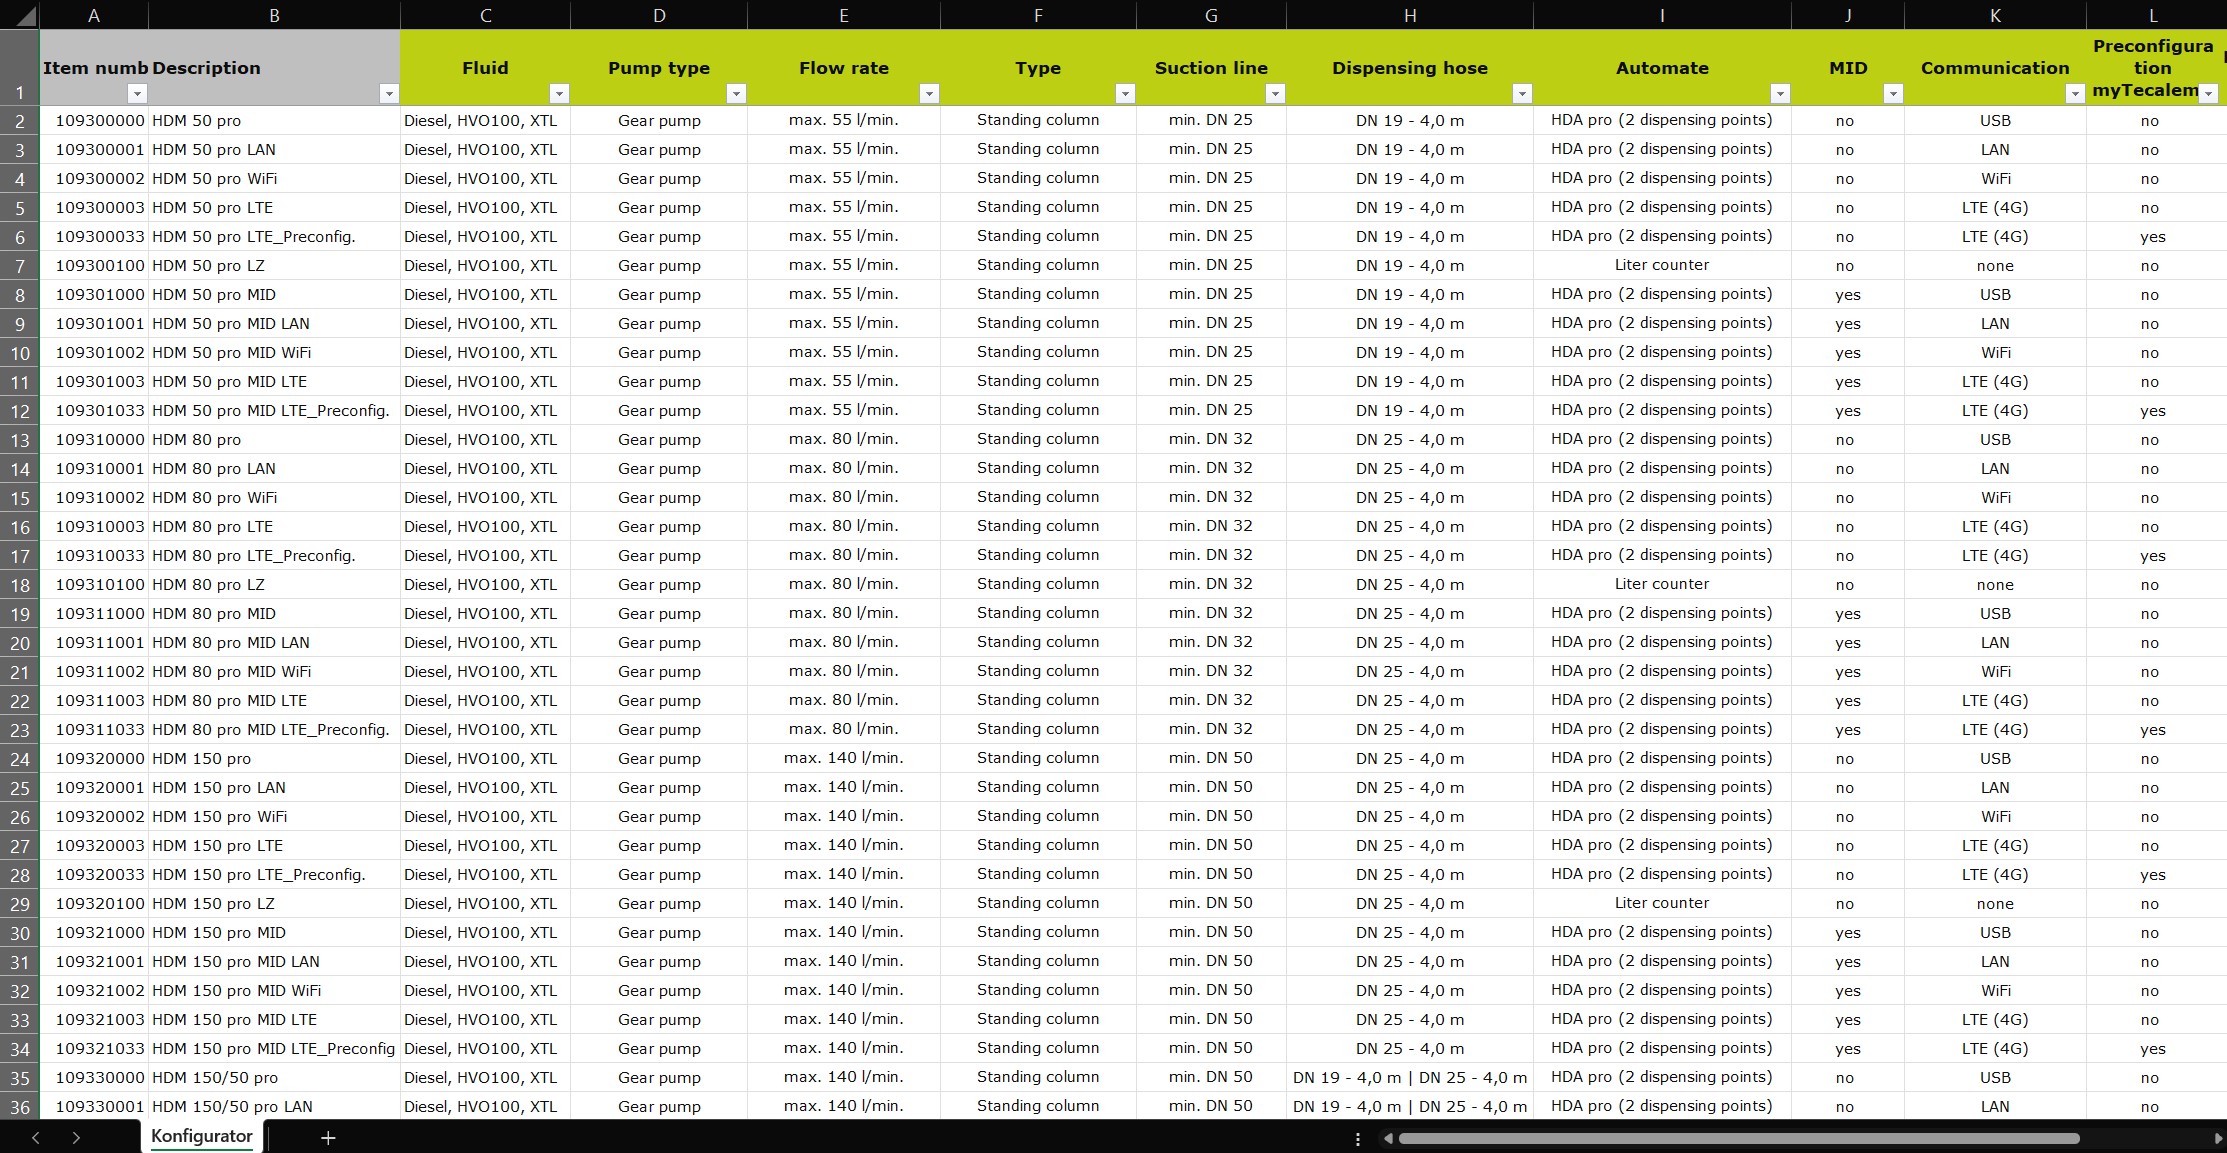Open the MID column filter dropdown
This screenshot has height=1153, width=2227.
(1893, 94)
